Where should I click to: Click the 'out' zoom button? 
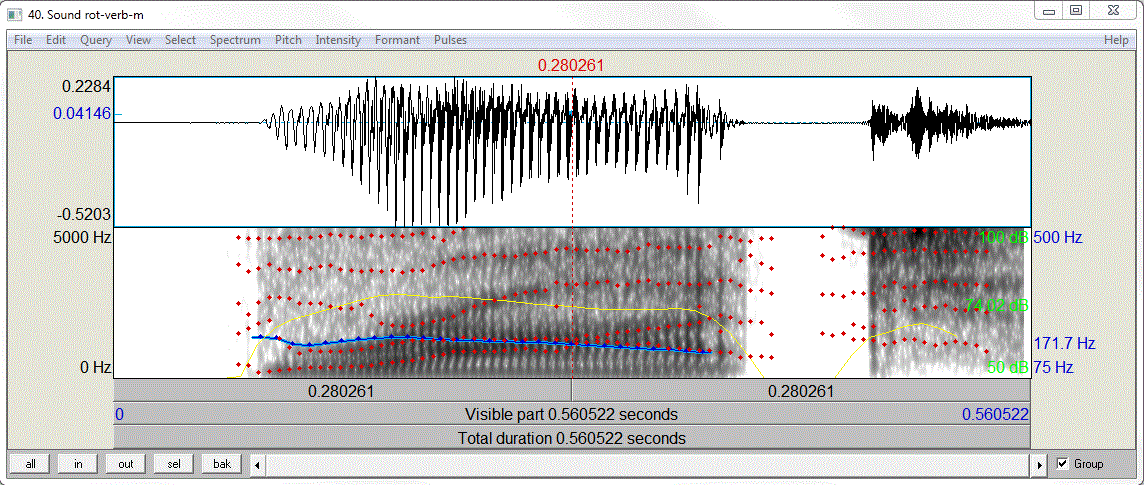point(126,464)
